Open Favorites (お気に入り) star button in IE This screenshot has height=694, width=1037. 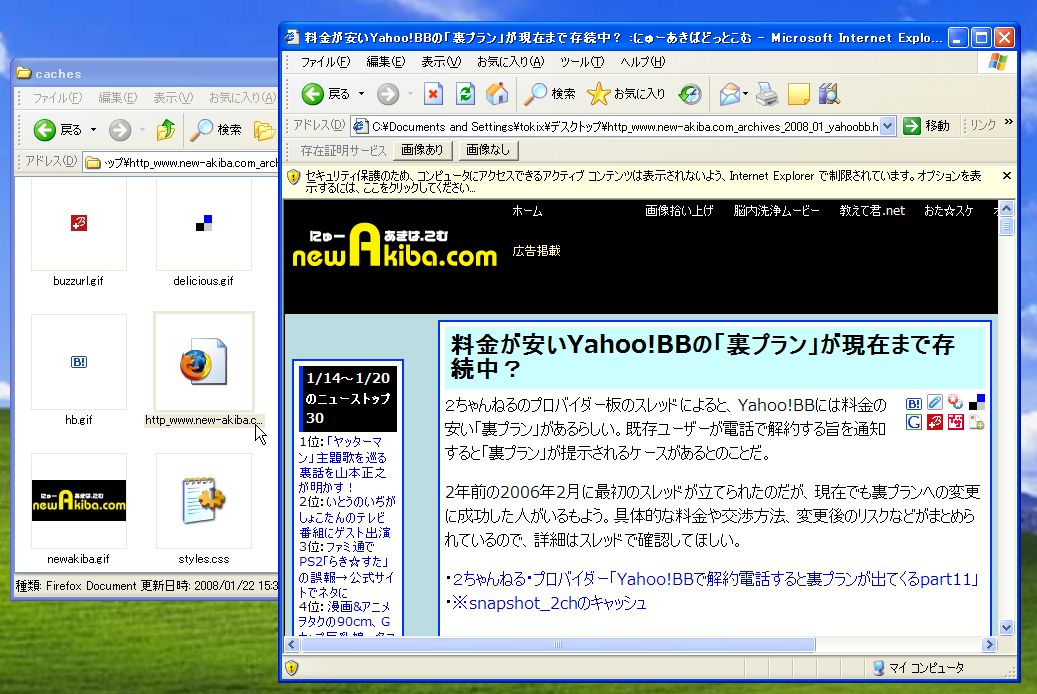click(x=626, y=94)
